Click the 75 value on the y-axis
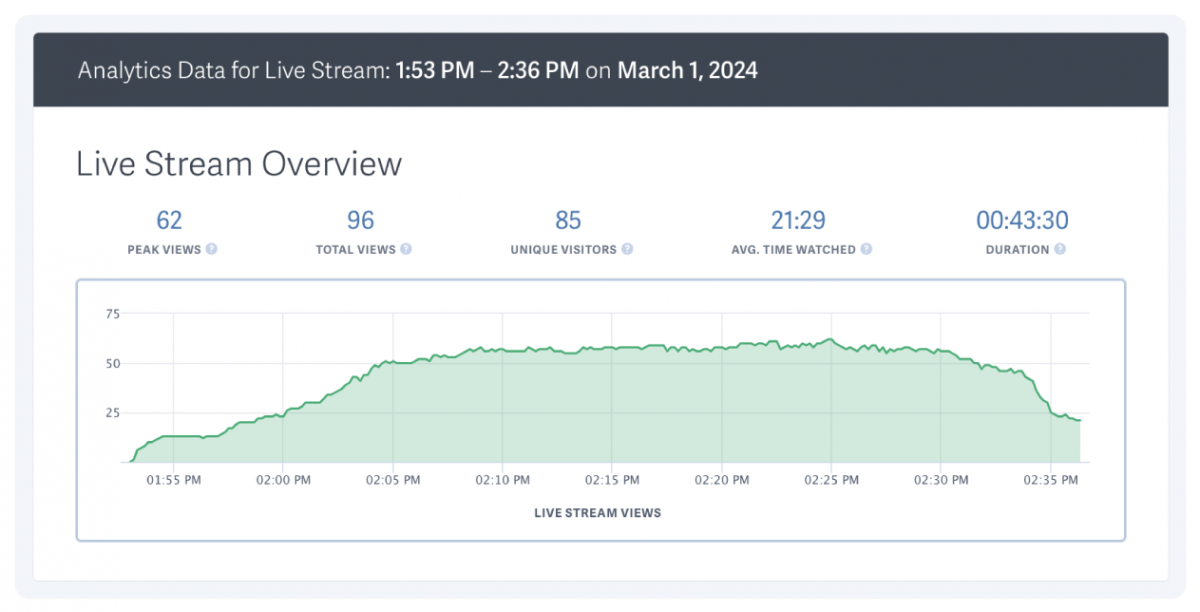Viewport: 1200px width, 612px height. pos(113,313)
